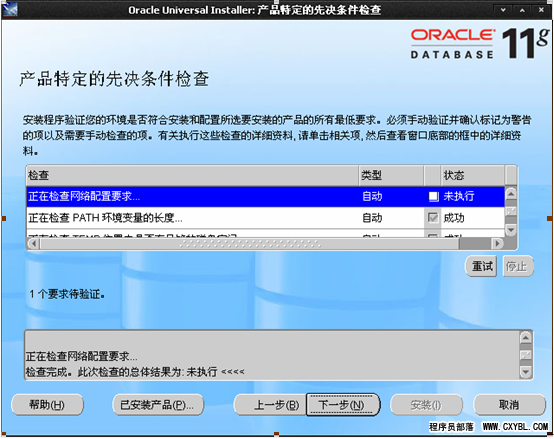This screenshot has height=439, width=554.
Task: Open 已安装产品(P)... dialog
Action: click(158, 404)
